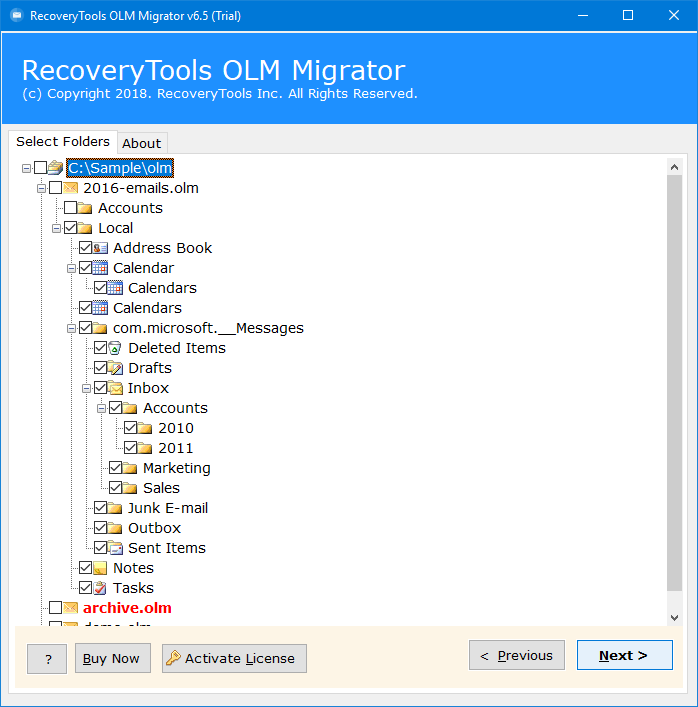Click the scrollbar up arrow
This screenshot has width=698, height=707.
pyautogui.click(x=675, y=167)
